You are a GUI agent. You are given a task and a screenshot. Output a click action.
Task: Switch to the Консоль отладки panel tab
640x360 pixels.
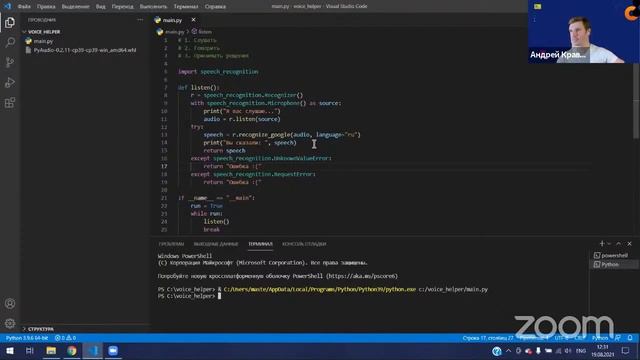pos(304,244)
